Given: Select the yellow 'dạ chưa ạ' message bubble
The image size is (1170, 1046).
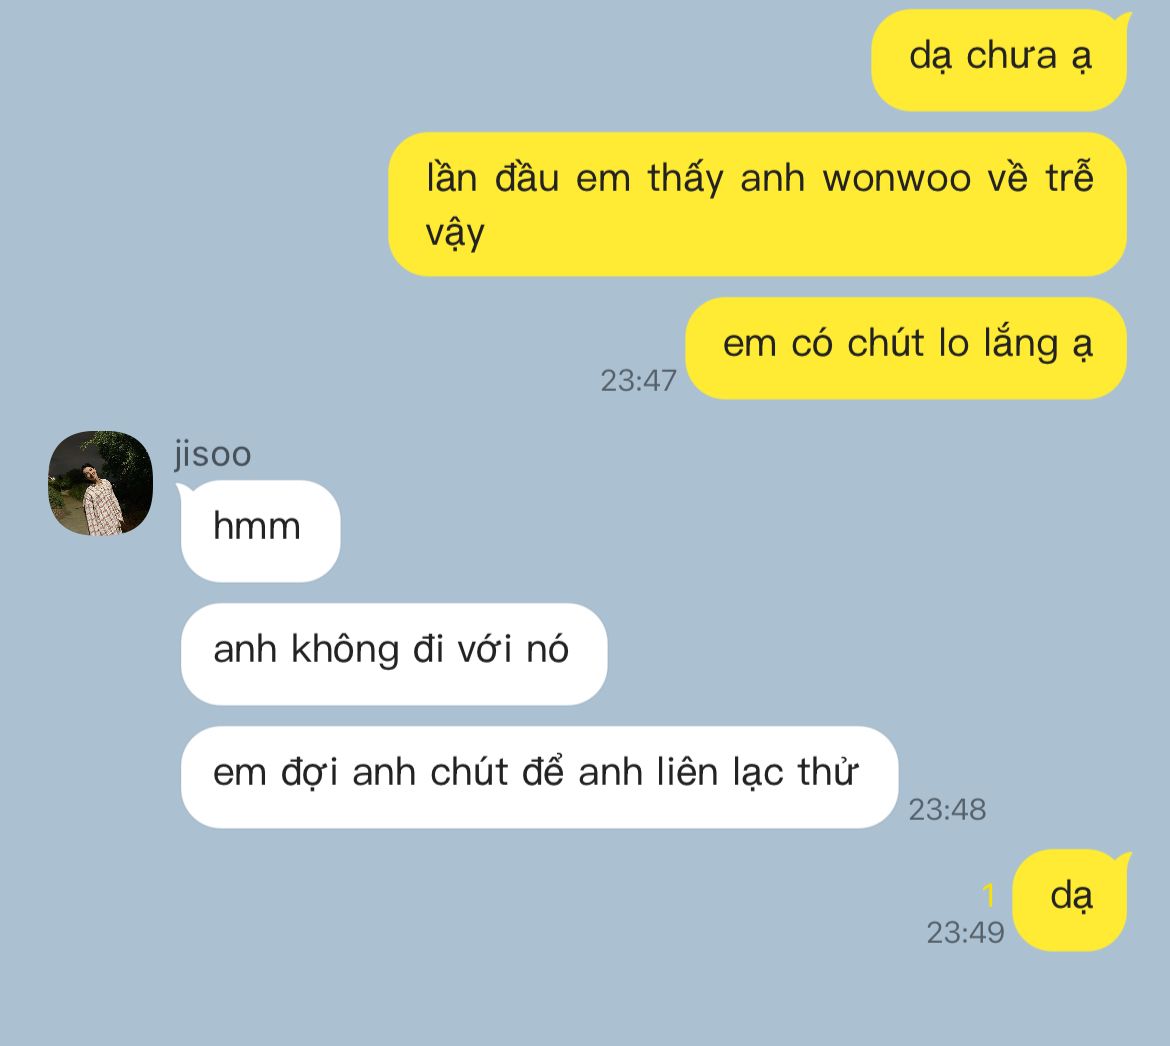Looking at the screenshot, I should [999, 60].
